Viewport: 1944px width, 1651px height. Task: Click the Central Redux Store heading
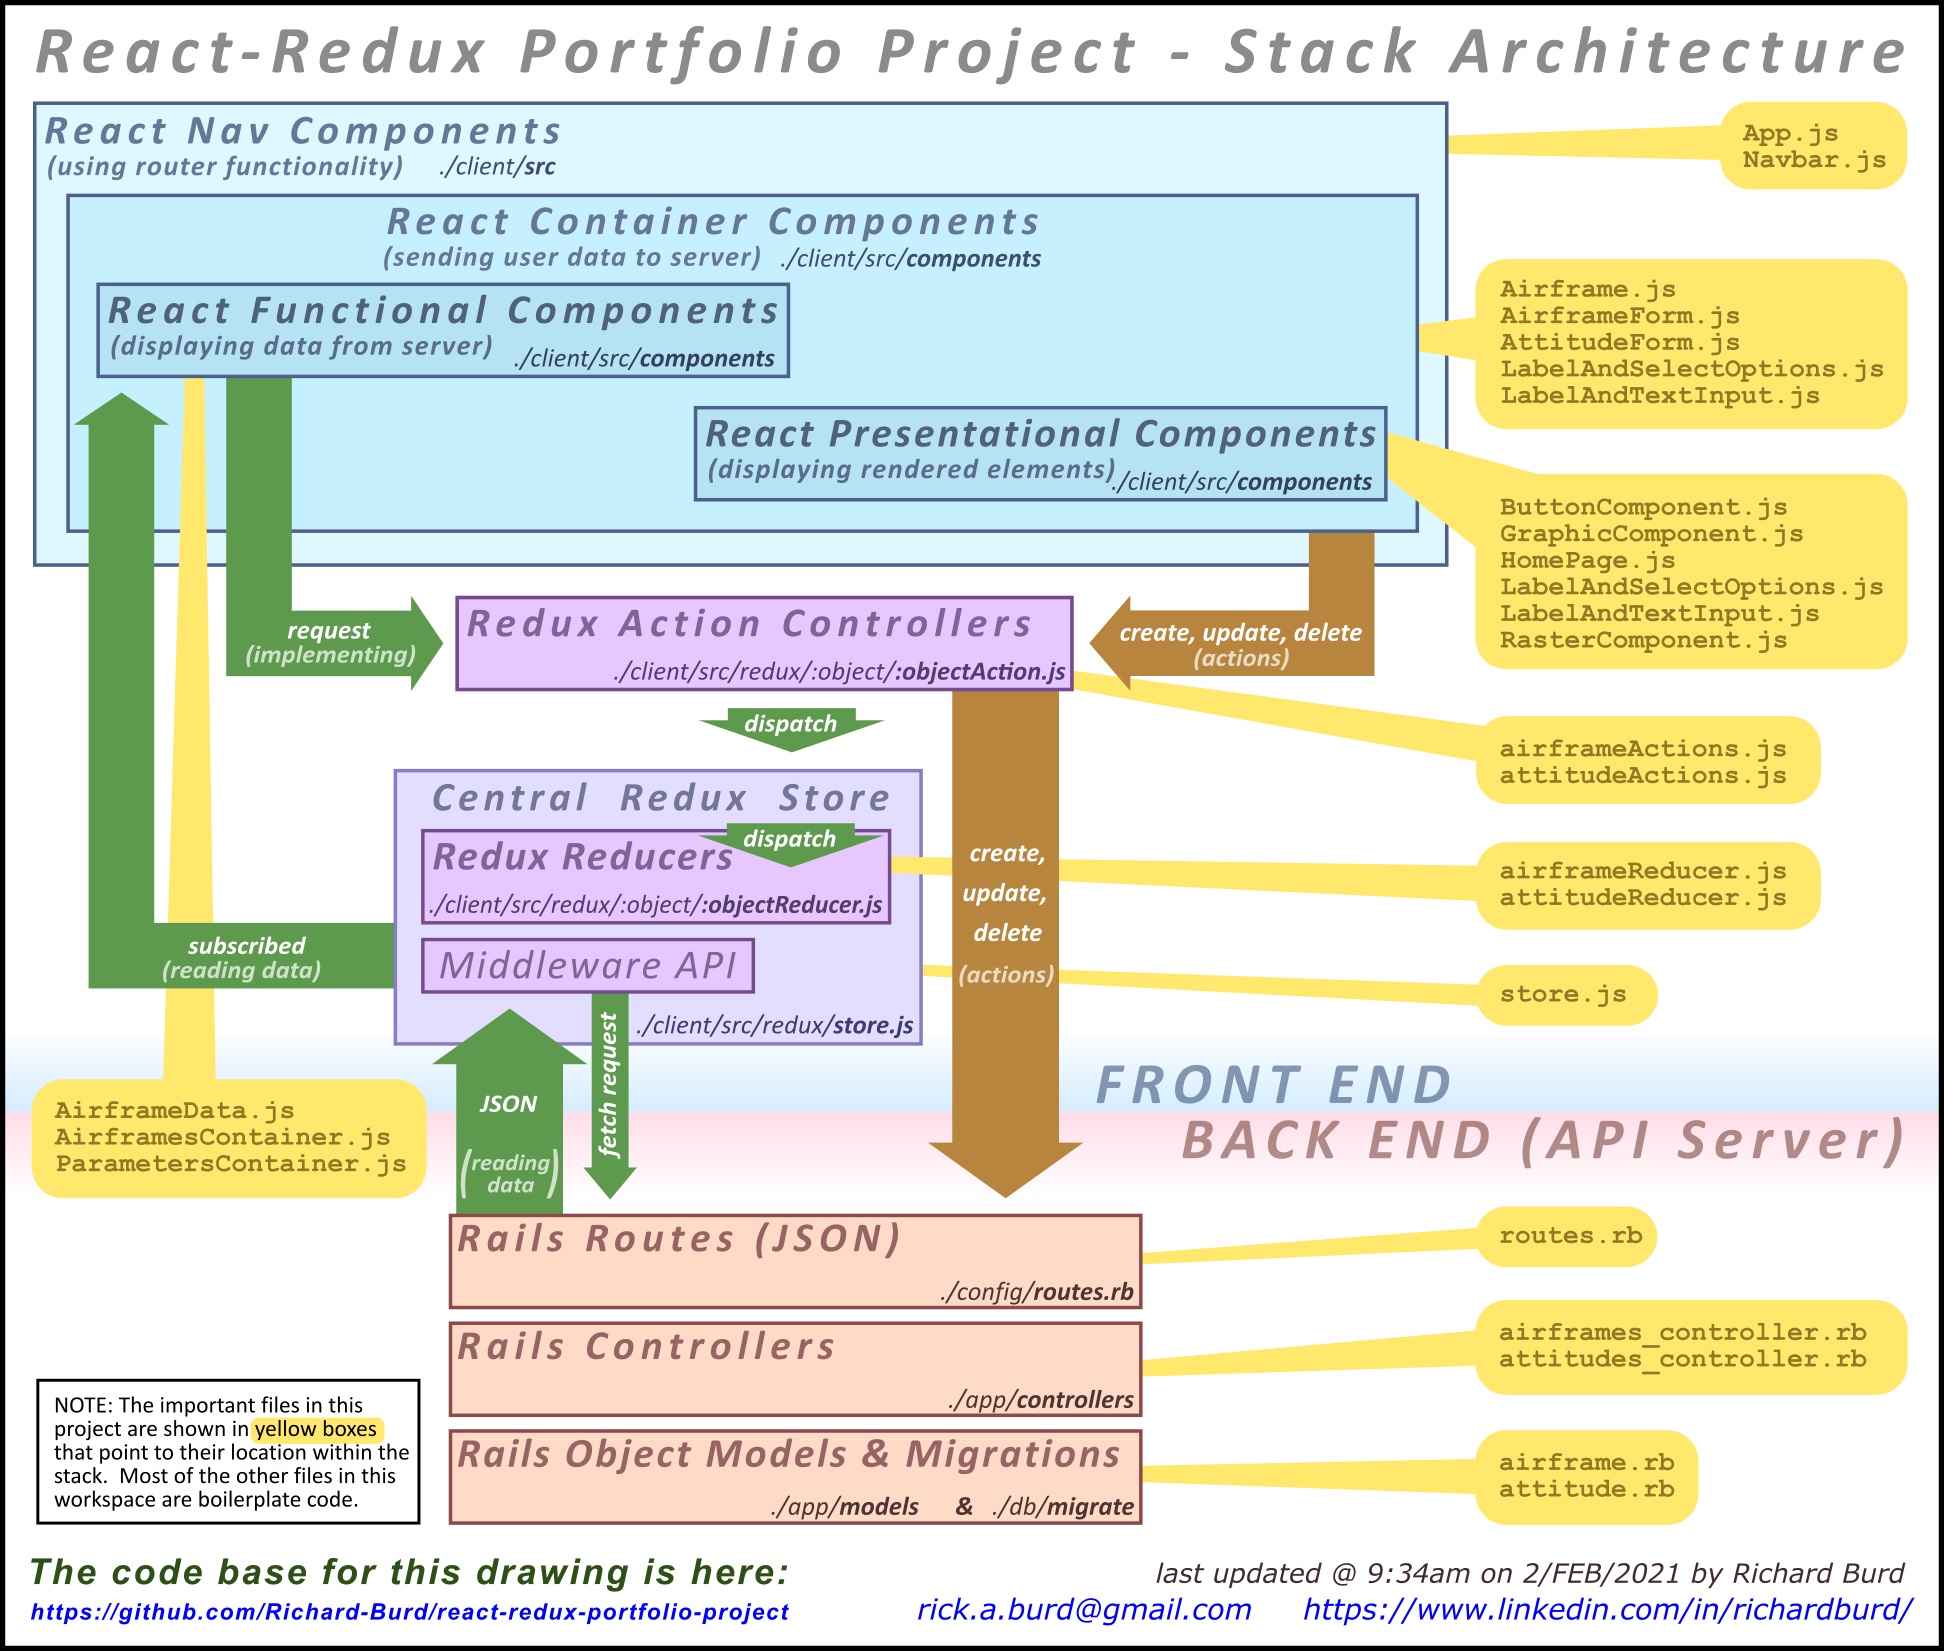[x=661, y=798]
